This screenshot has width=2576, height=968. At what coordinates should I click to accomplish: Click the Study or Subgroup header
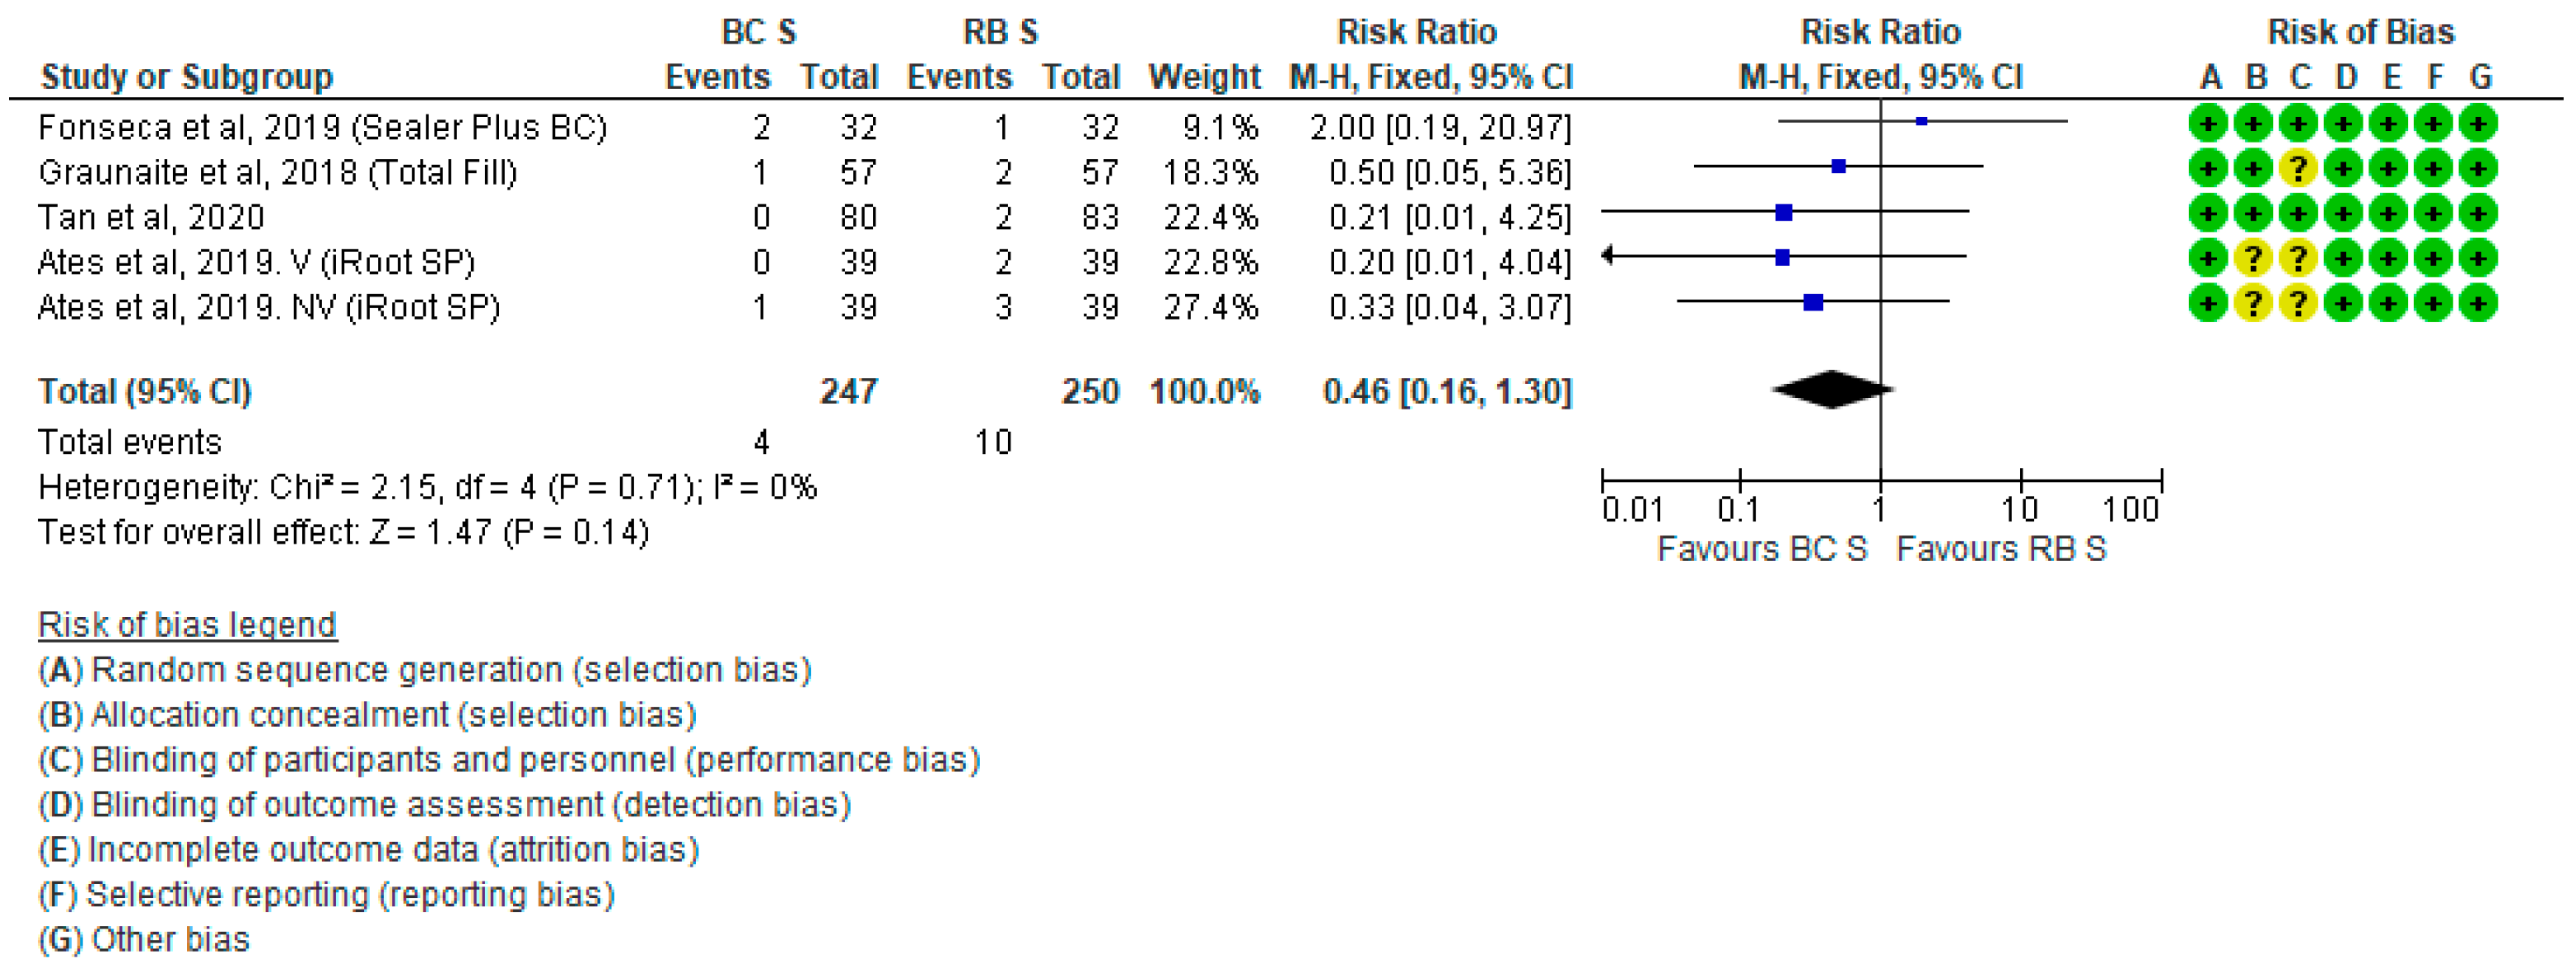(187, 77)
